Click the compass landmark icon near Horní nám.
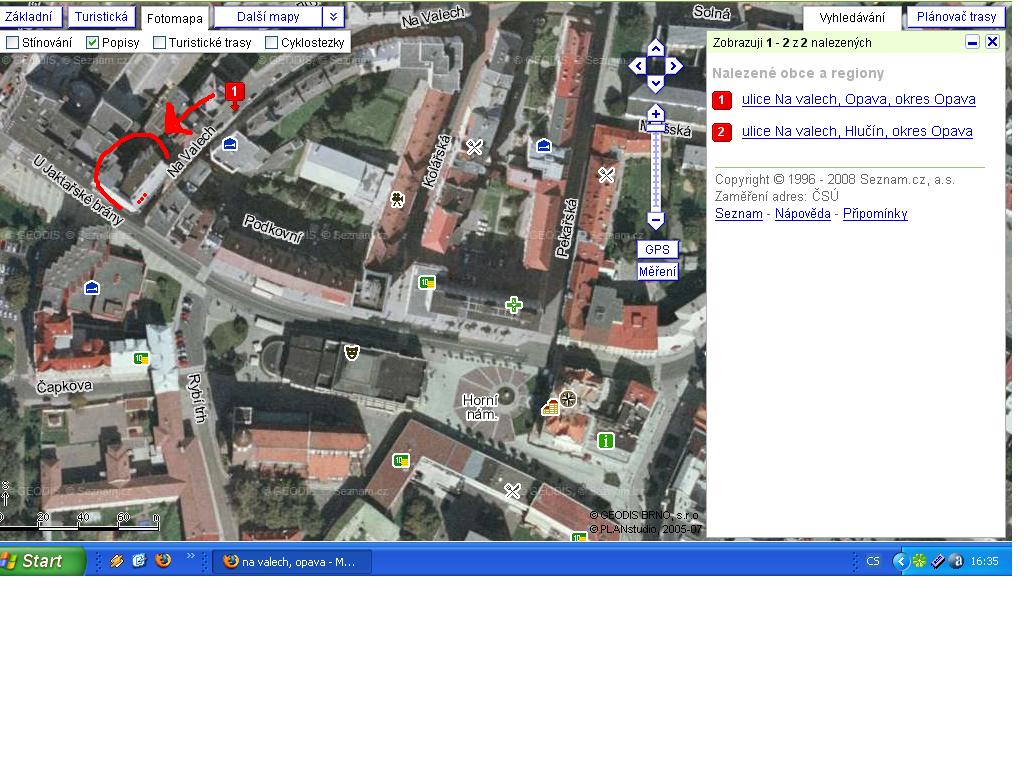Screen dimensions: 1024x768 pos(568,398)
